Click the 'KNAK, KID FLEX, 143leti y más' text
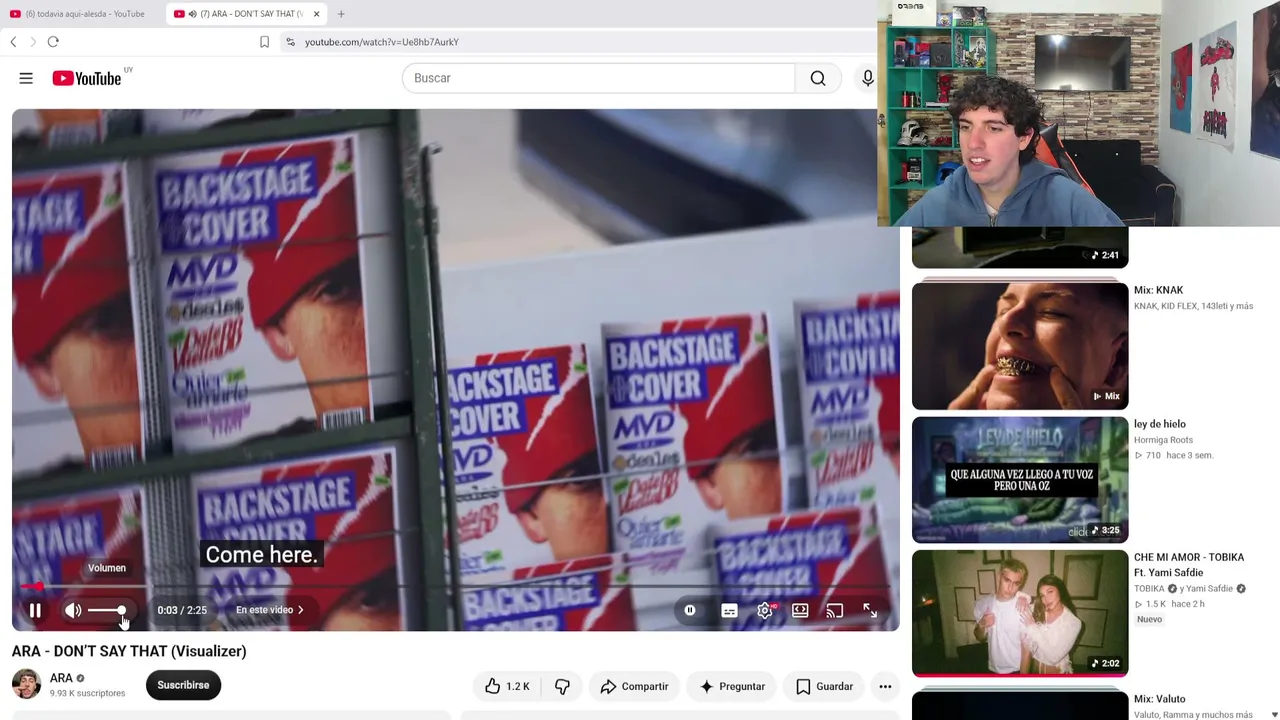Viewport: 1280px width, 720px height. (x=1193, y=306)
